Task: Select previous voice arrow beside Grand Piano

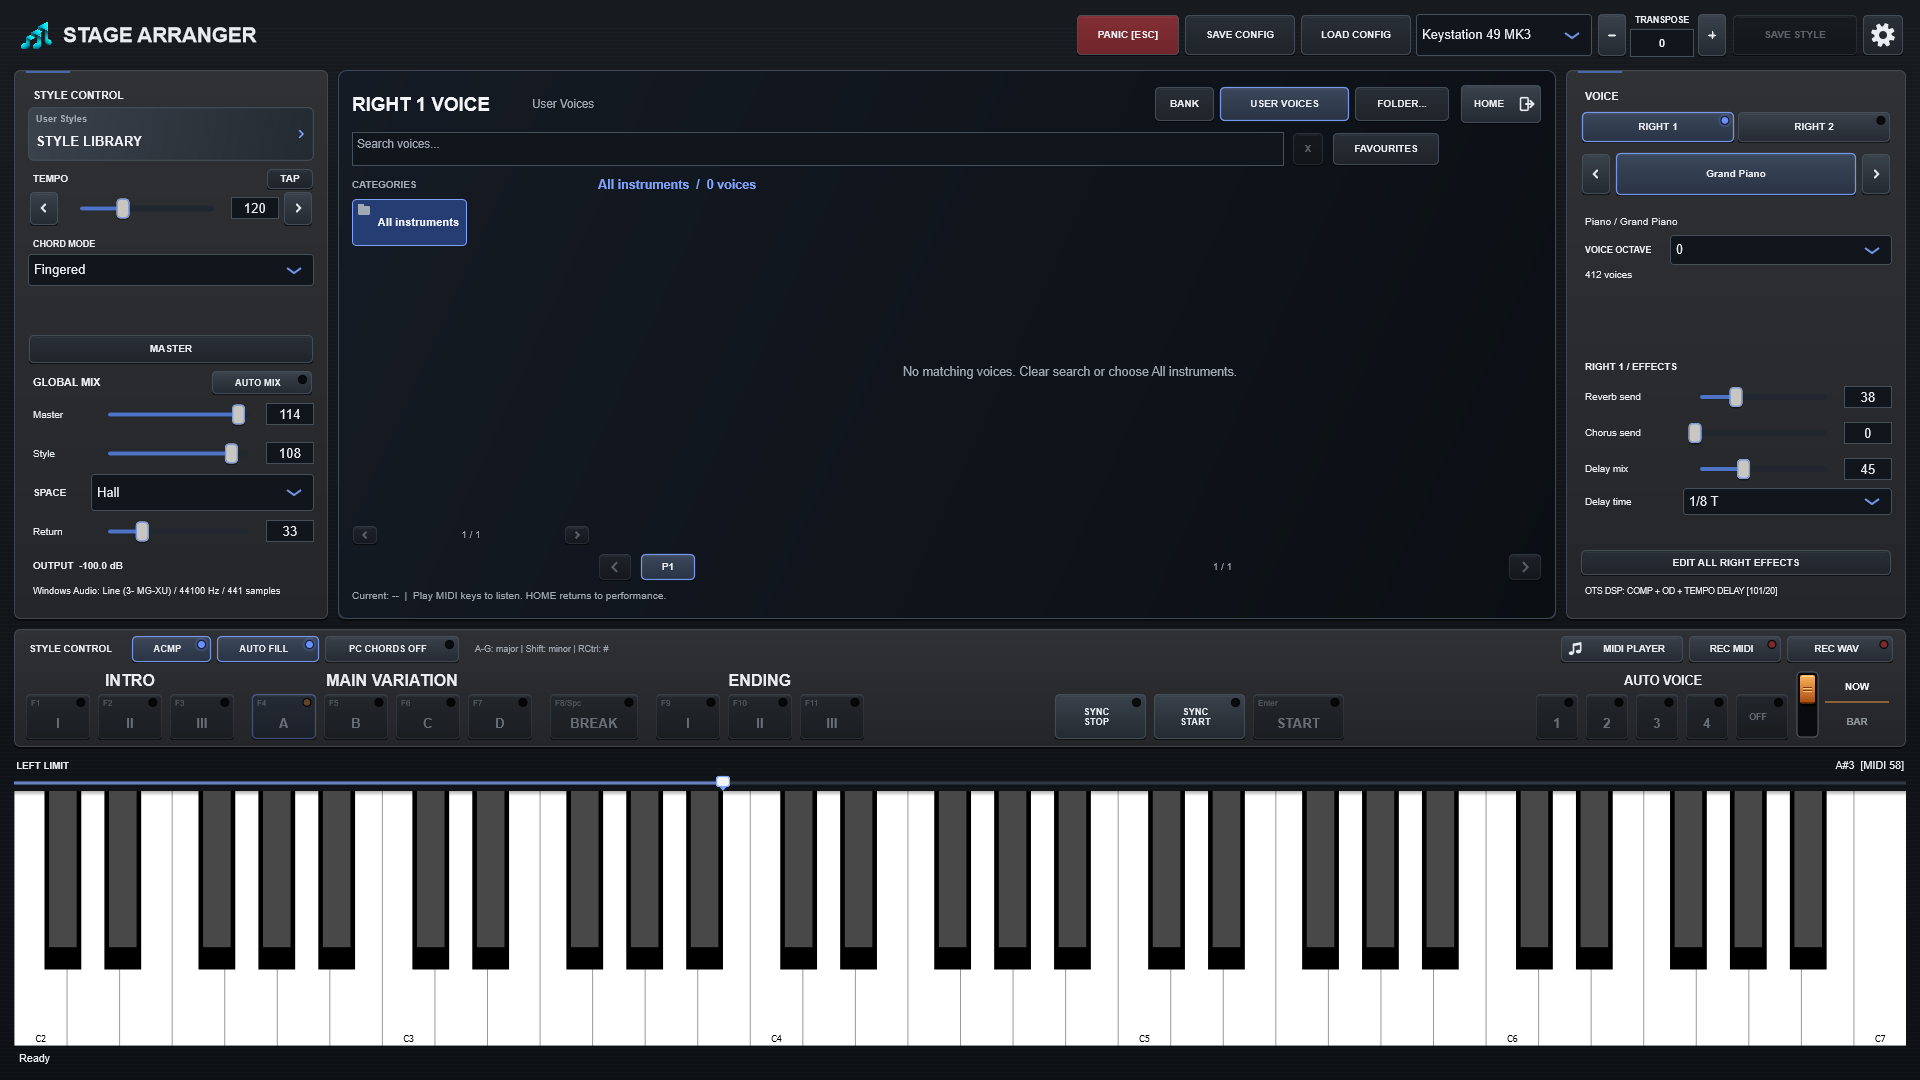Action: (1595, 174)
